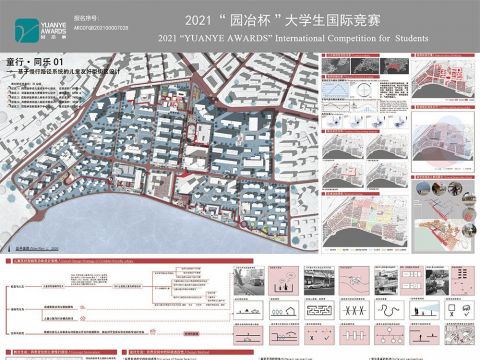480x360 pixels.
Task: Open the photo collage axonometric panel
Action: pos(443,217)
